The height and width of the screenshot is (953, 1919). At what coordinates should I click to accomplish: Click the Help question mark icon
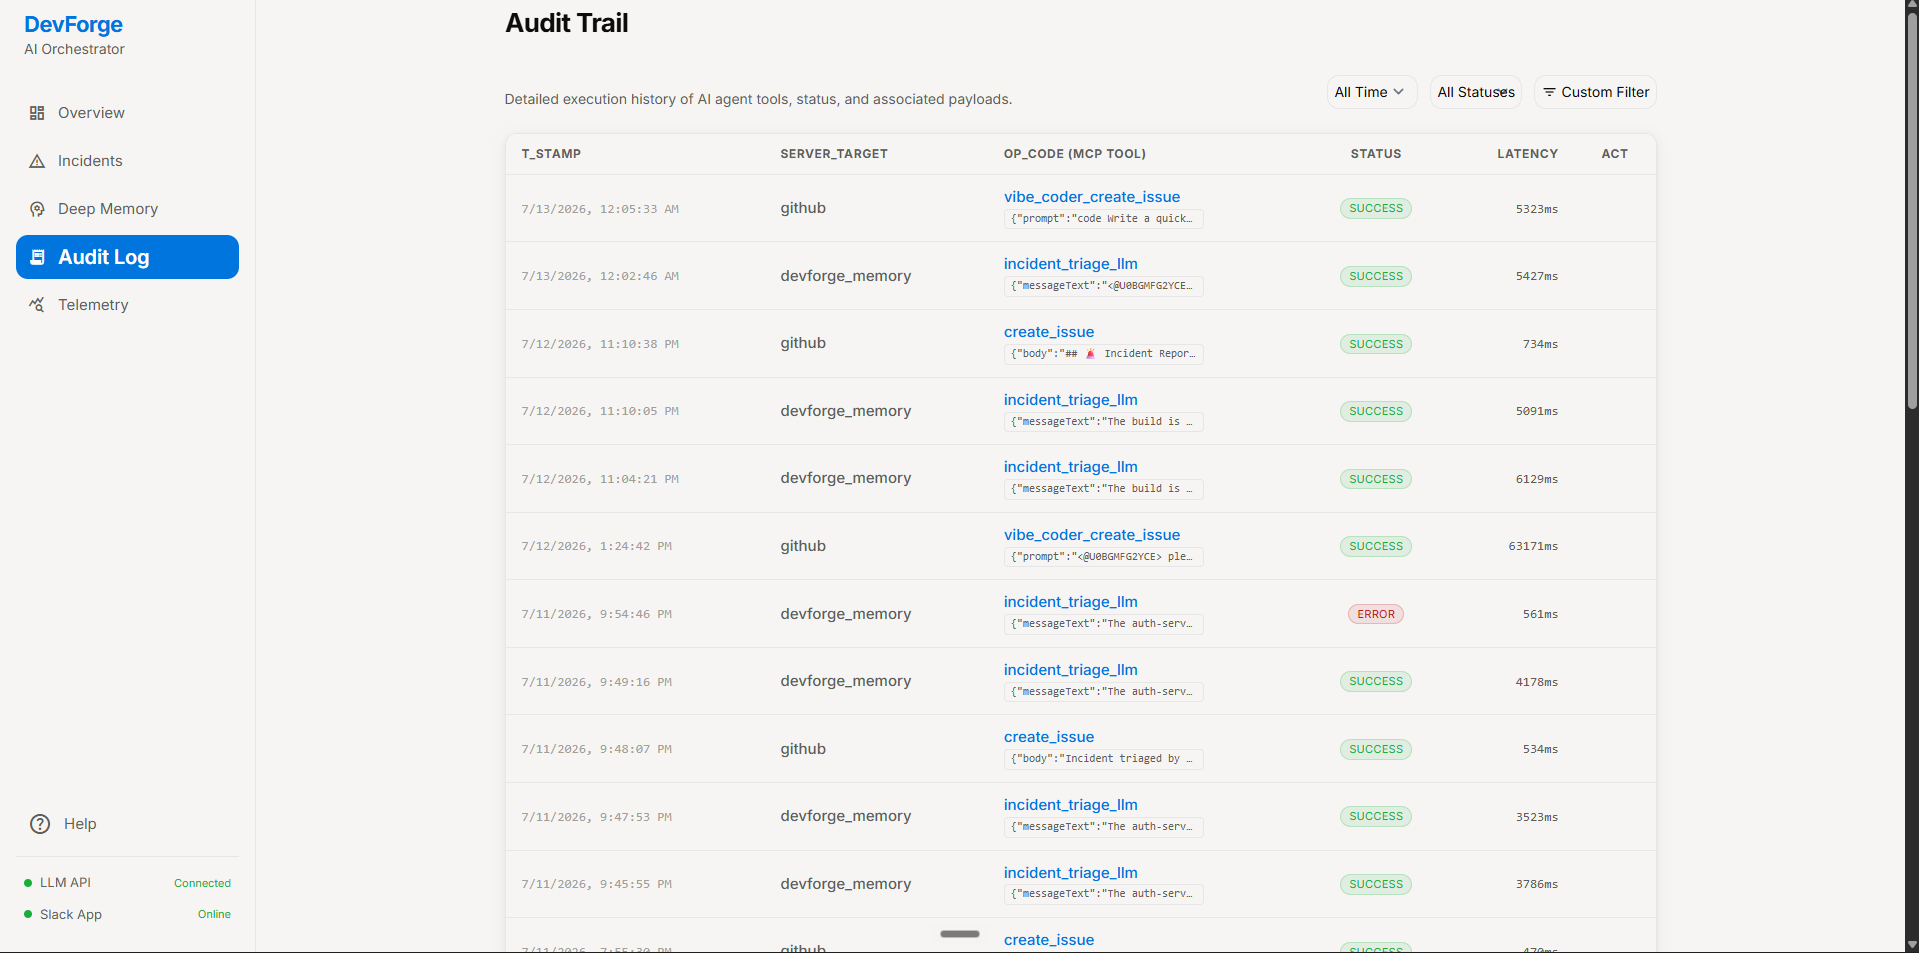pos(40,824)
